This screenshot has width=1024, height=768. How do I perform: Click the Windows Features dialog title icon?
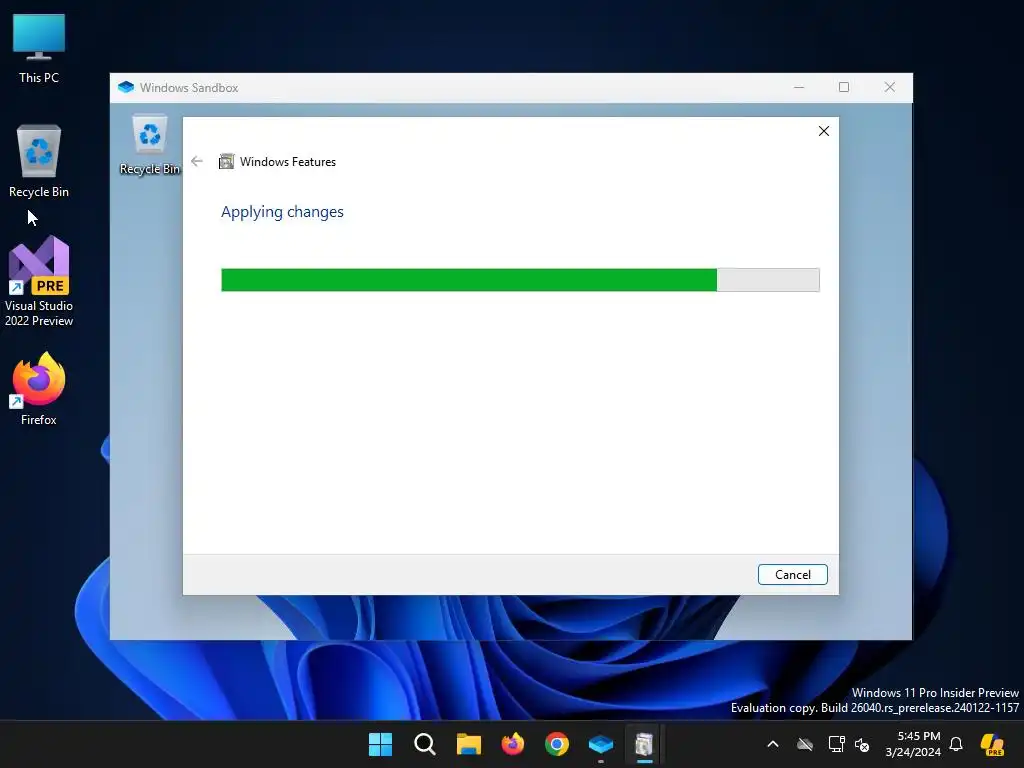click(226, 161)
